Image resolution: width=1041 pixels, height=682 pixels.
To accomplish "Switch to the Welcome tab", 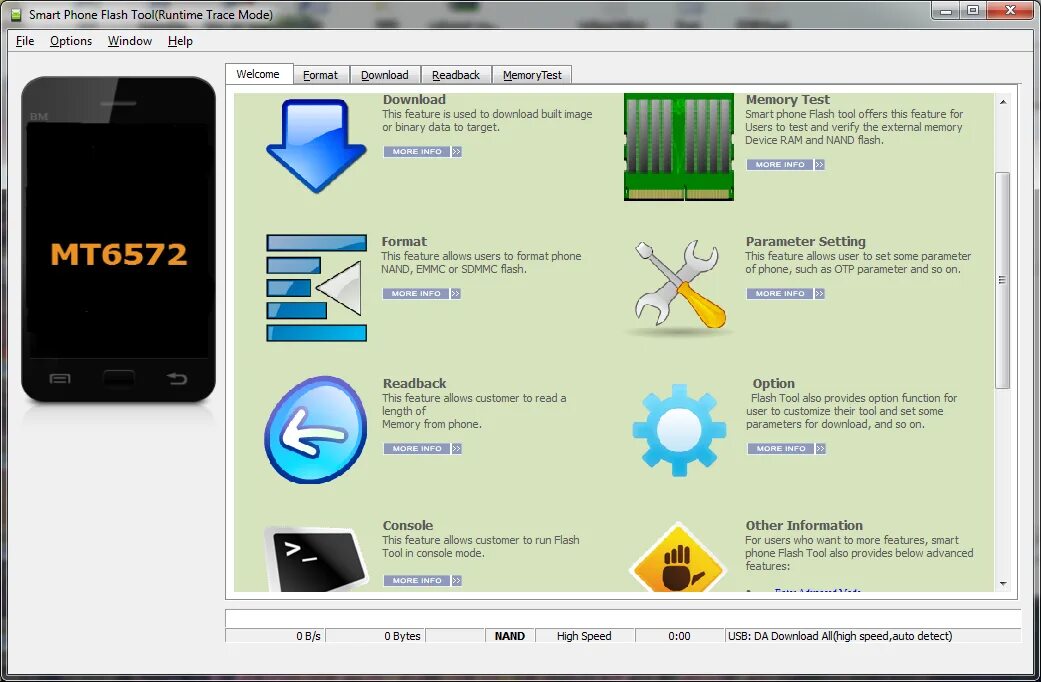I will pyautogui.click(x=258, y=74).
